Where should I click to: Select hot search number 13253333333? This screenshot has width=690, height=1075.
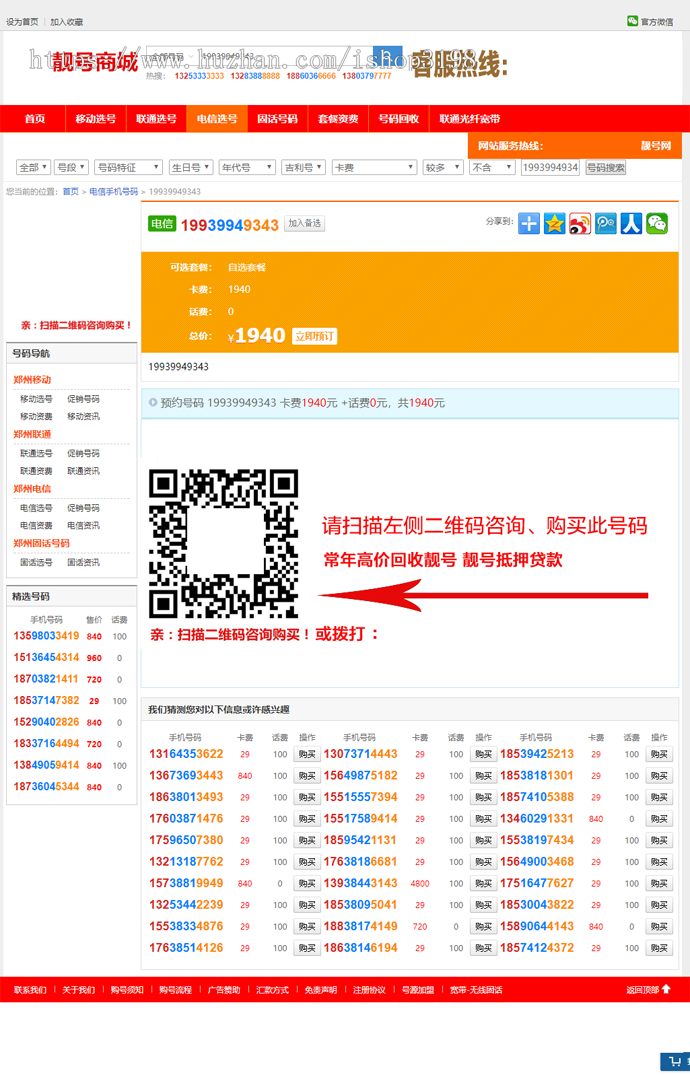click(x=199, y=76)
